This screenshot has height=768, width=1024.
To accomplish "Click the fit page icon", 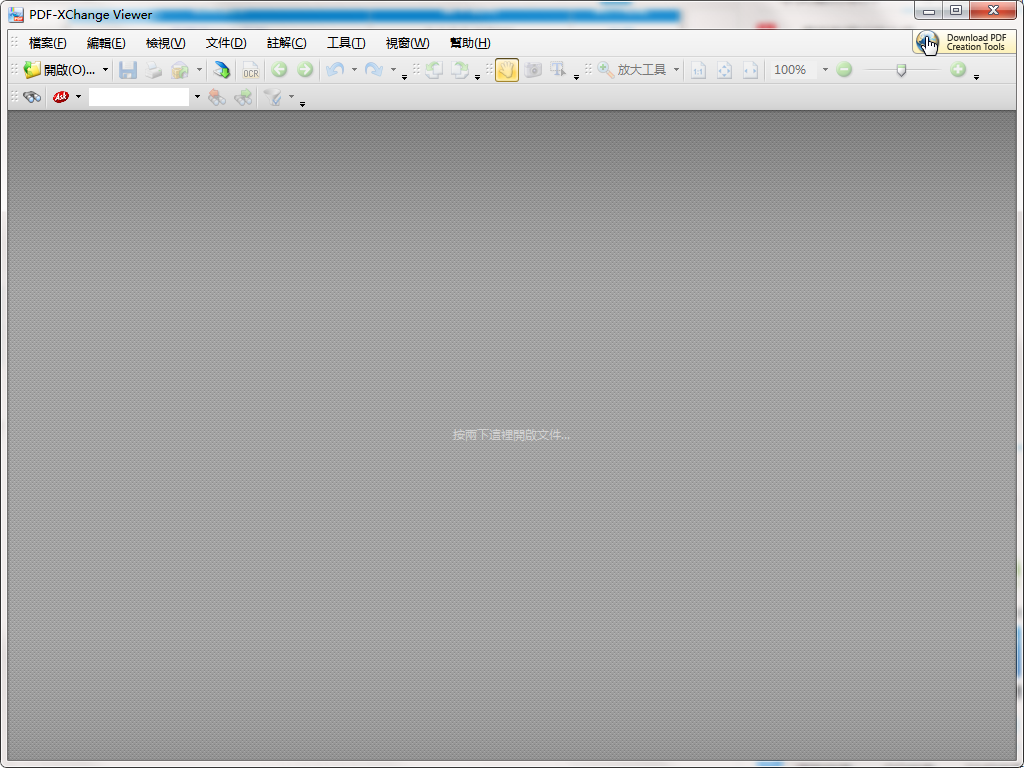I will [x=724, y=70].
